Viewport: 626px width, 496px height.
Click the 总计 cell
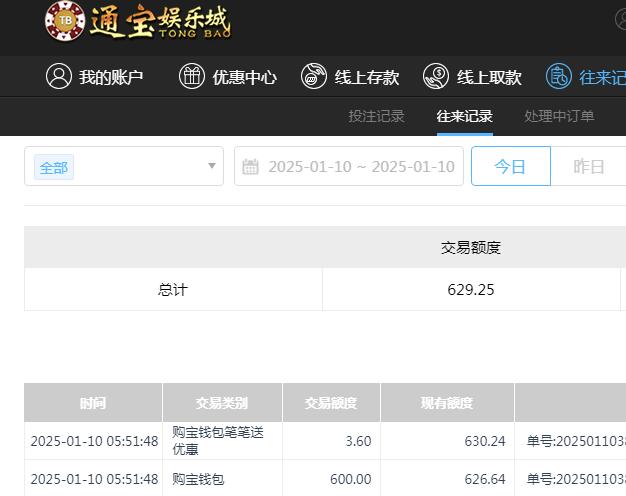point(173,289)
